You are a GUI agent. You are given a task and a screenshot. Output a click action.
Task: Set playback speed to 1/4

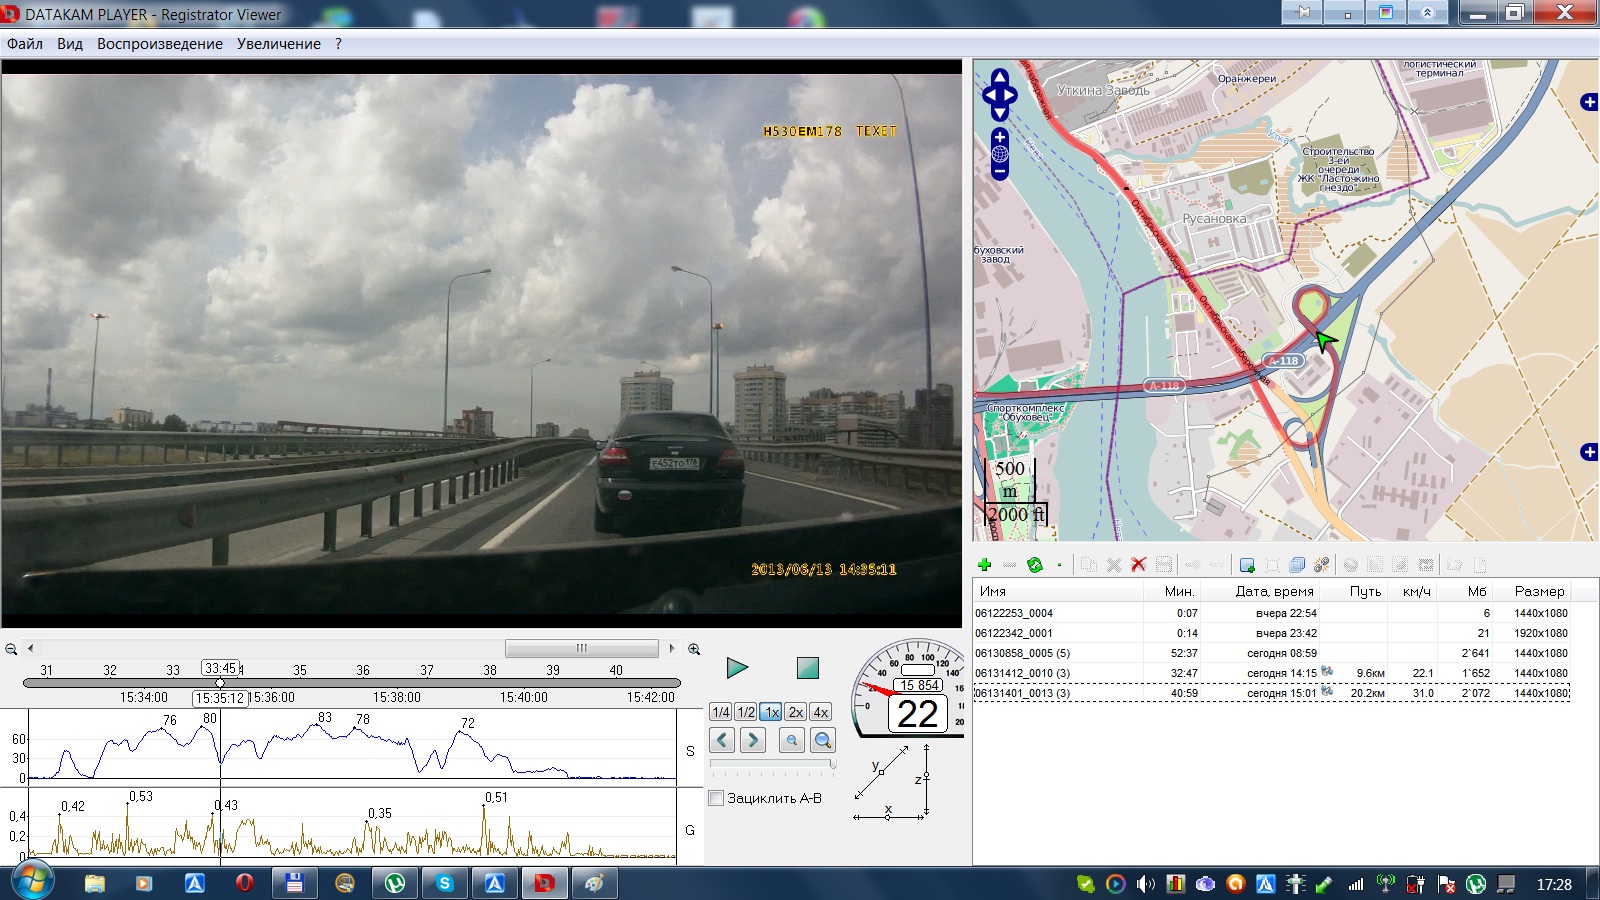pos(720,712)
